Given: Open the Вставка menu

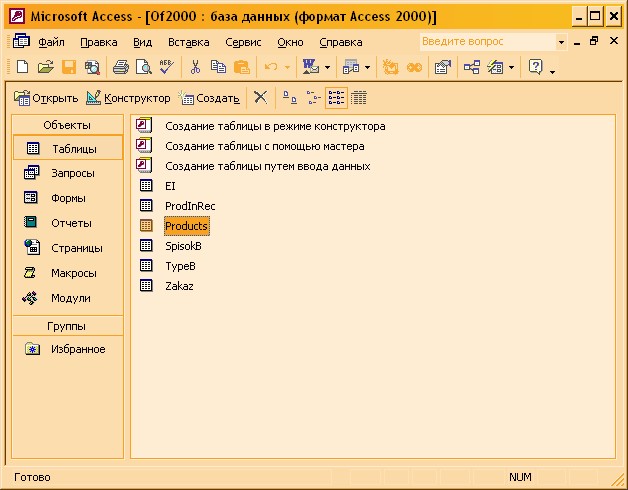Looking at the screenshot, I should 189,42.
